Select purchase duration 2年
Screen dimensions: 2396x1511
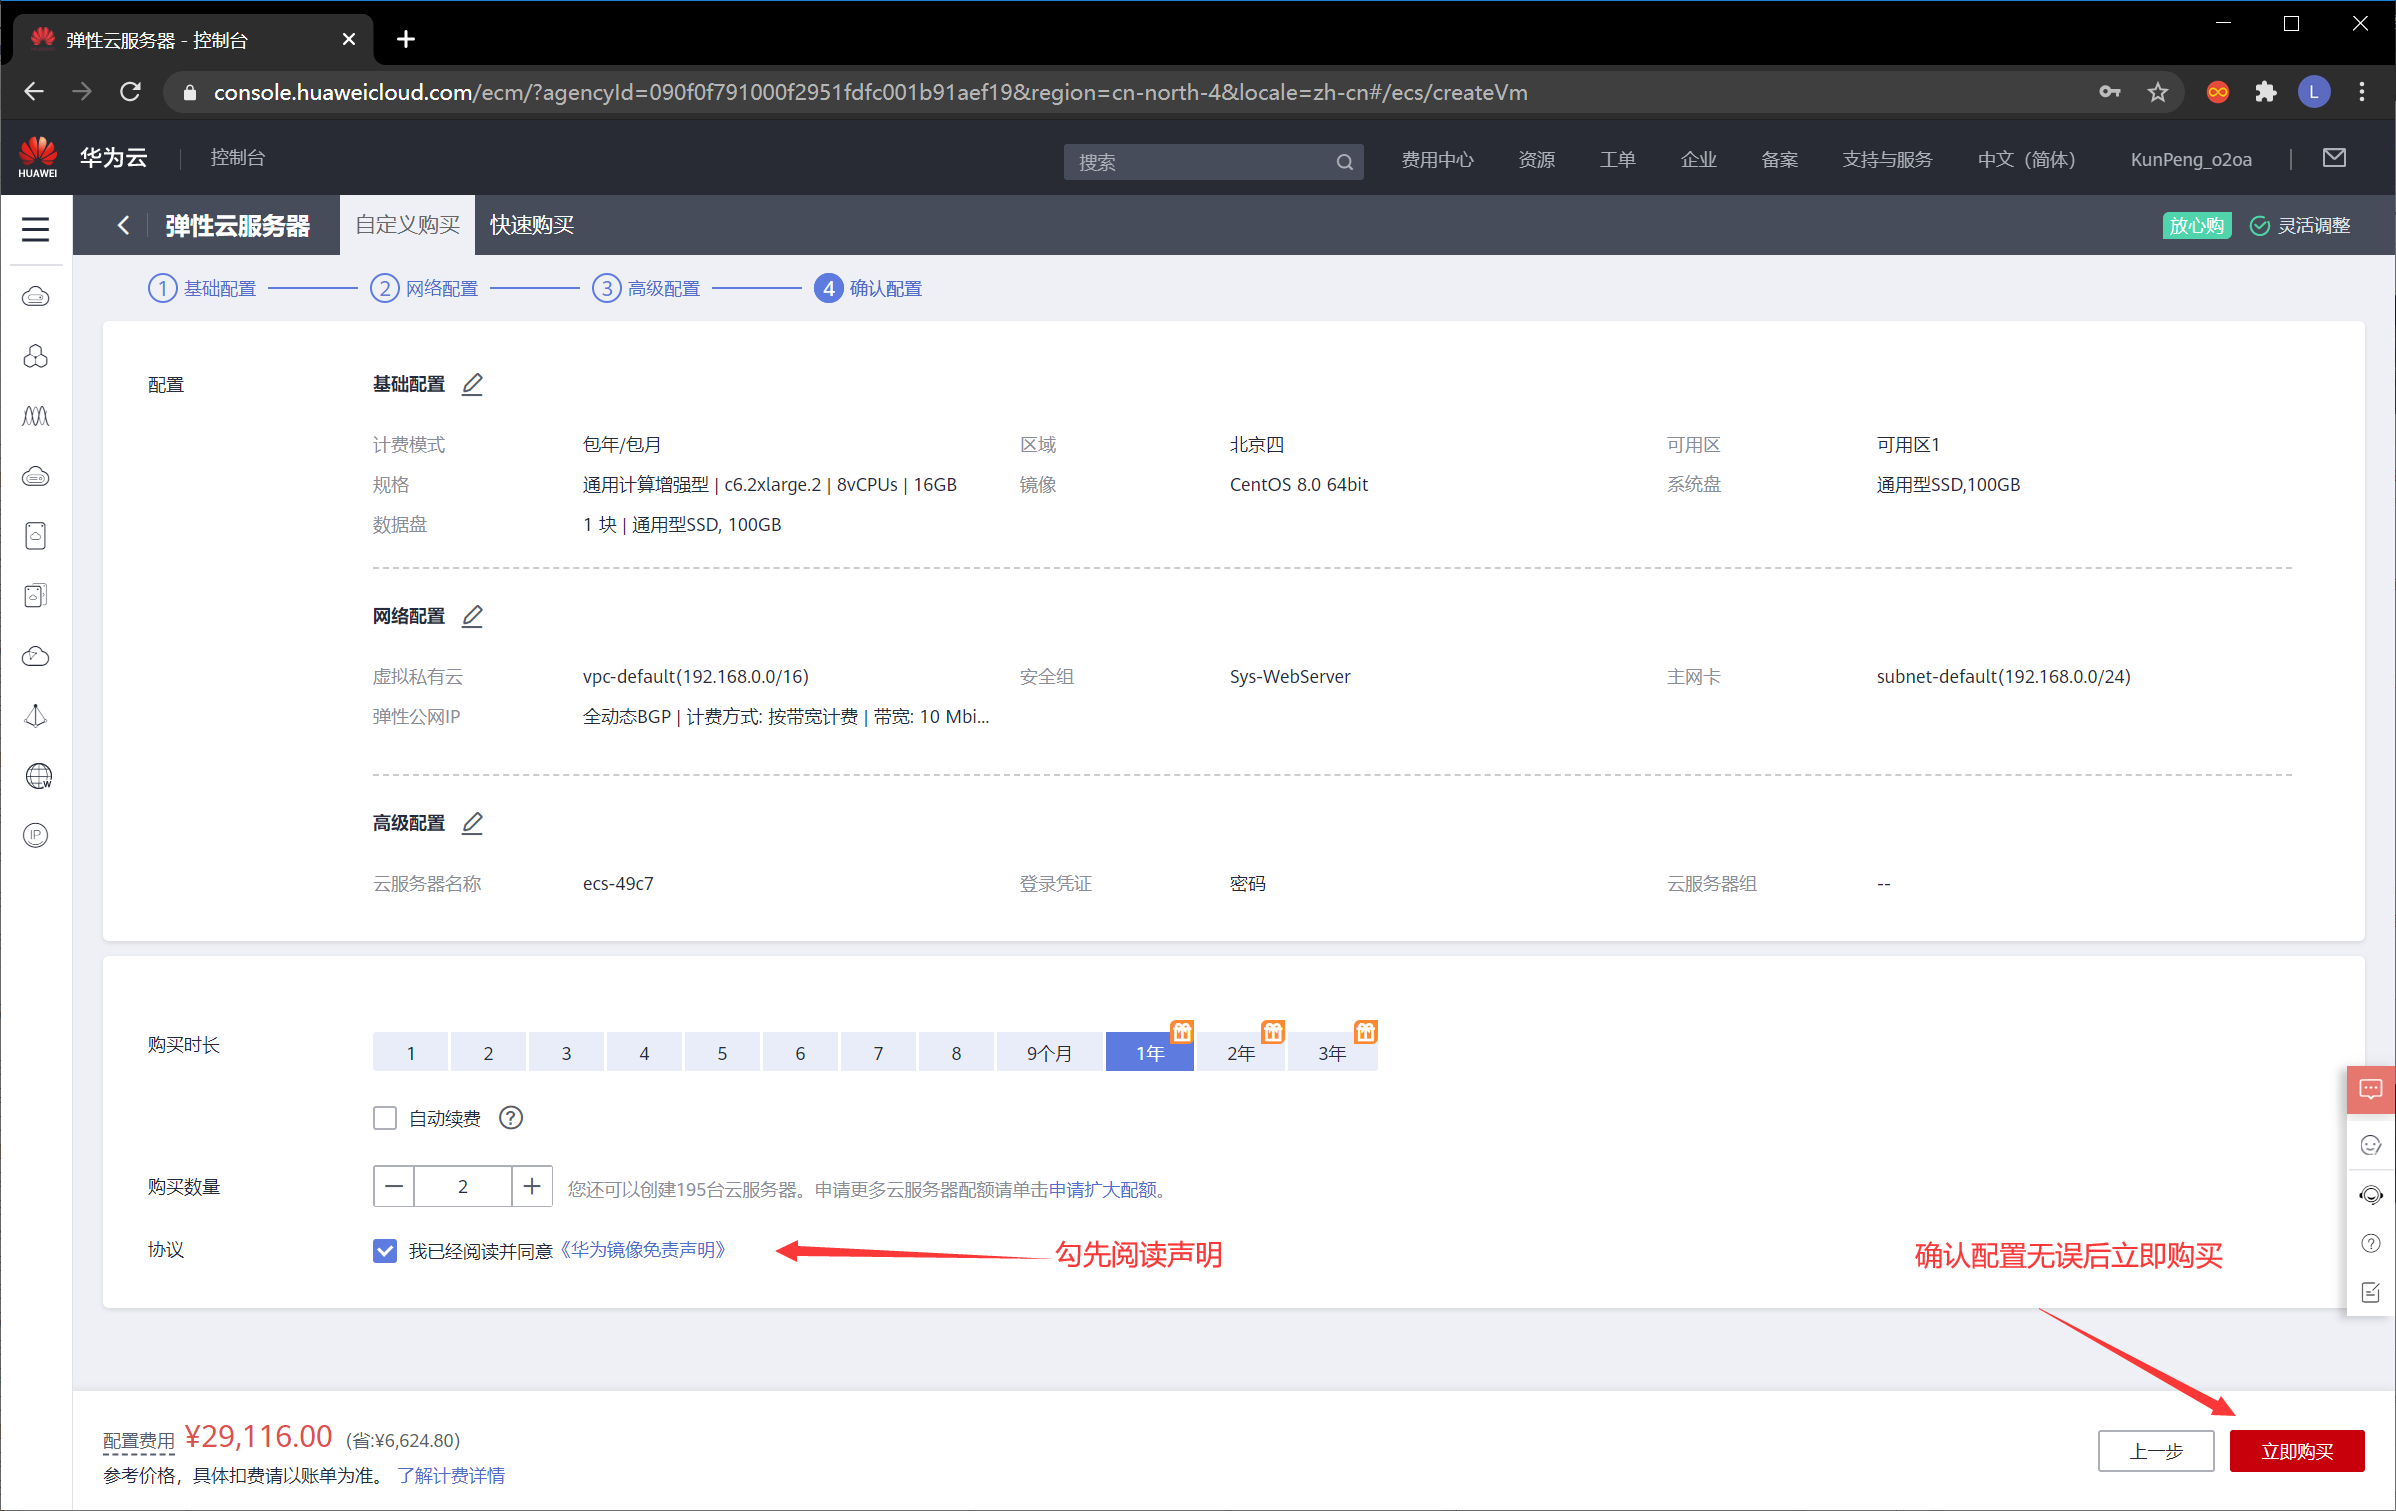(1241, 1053)
